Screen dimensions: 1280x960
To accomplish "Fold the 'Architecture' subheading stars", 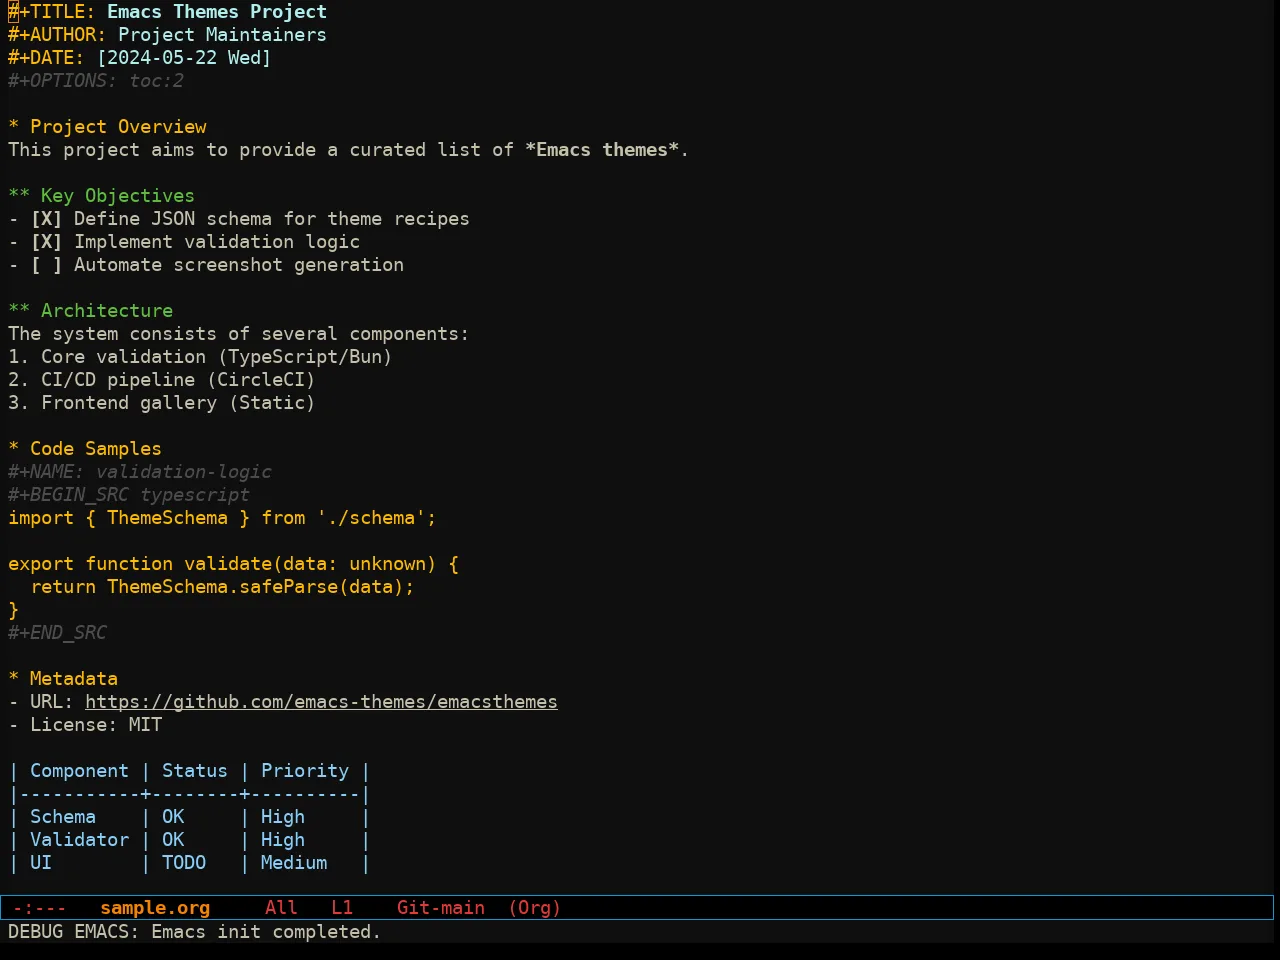I will point(19,311).
